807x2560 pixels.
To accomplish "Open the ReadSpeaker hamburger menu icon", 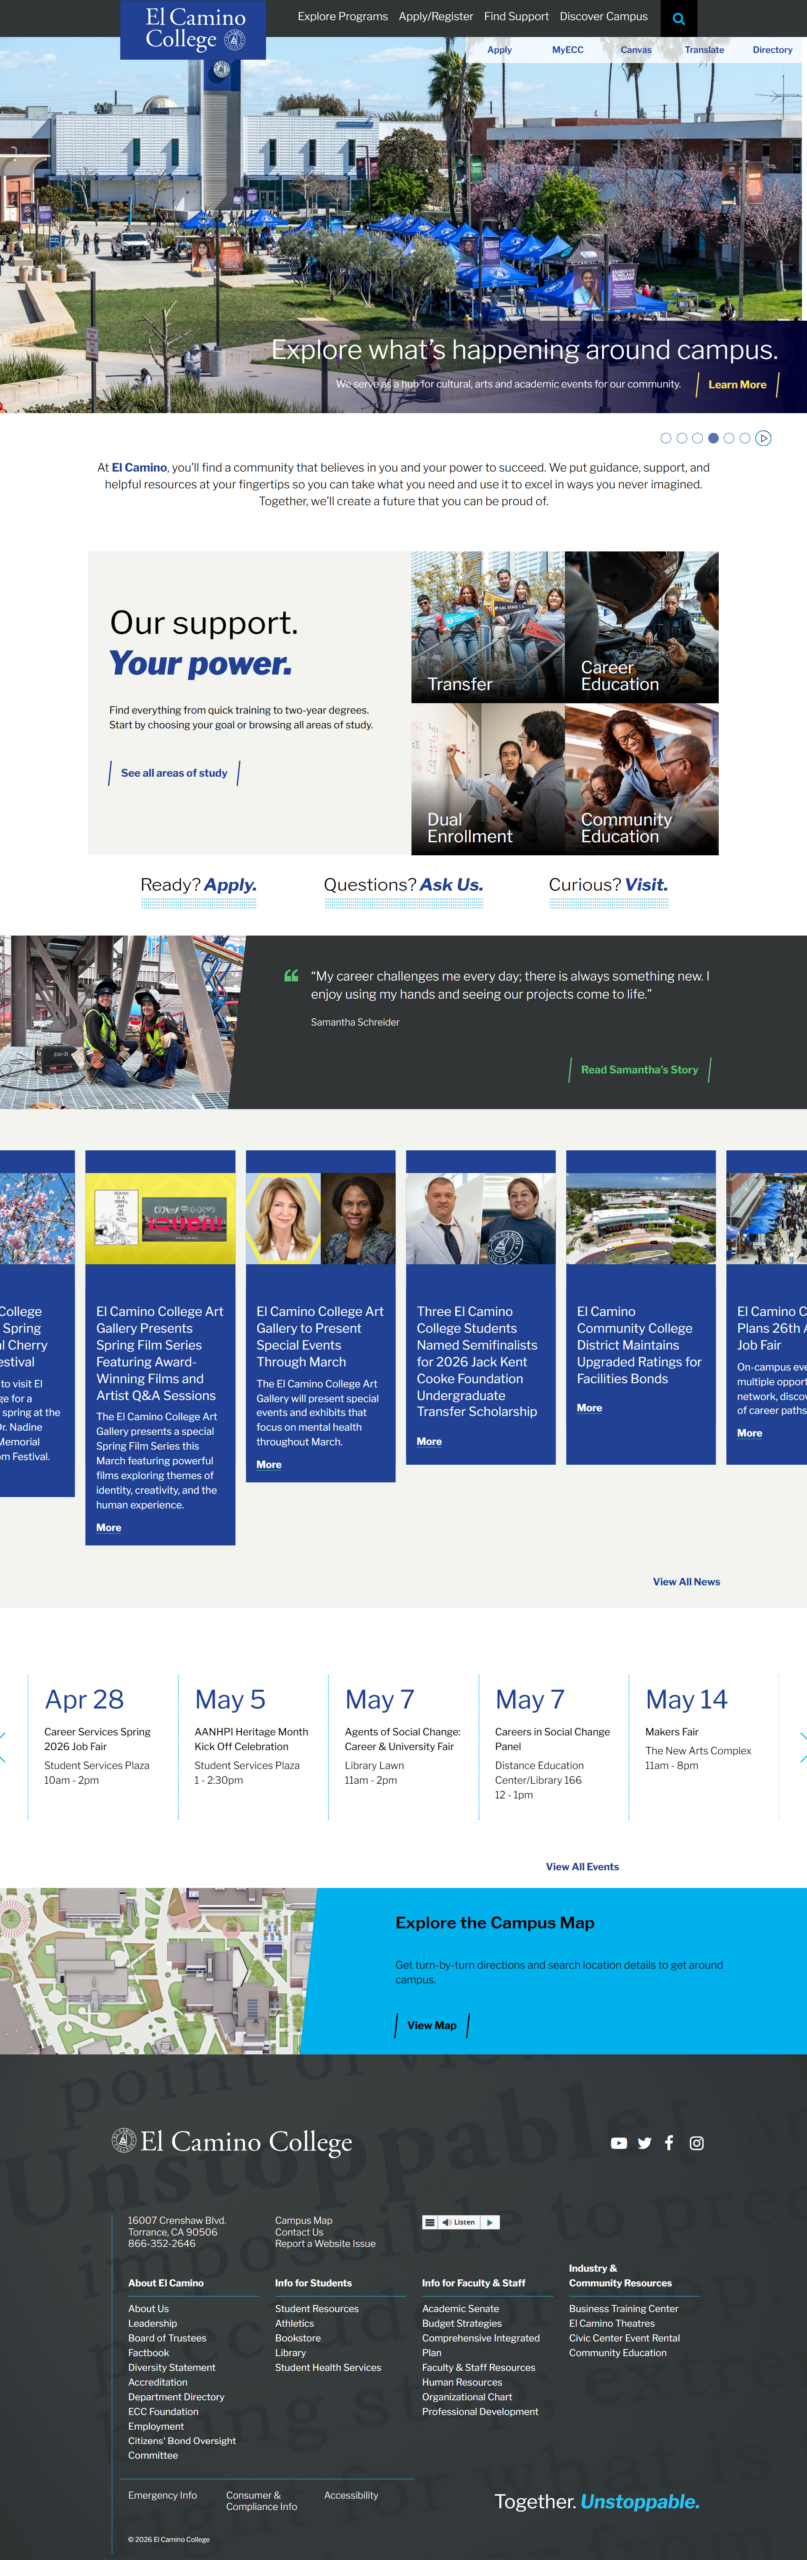I will (430, 2222).
